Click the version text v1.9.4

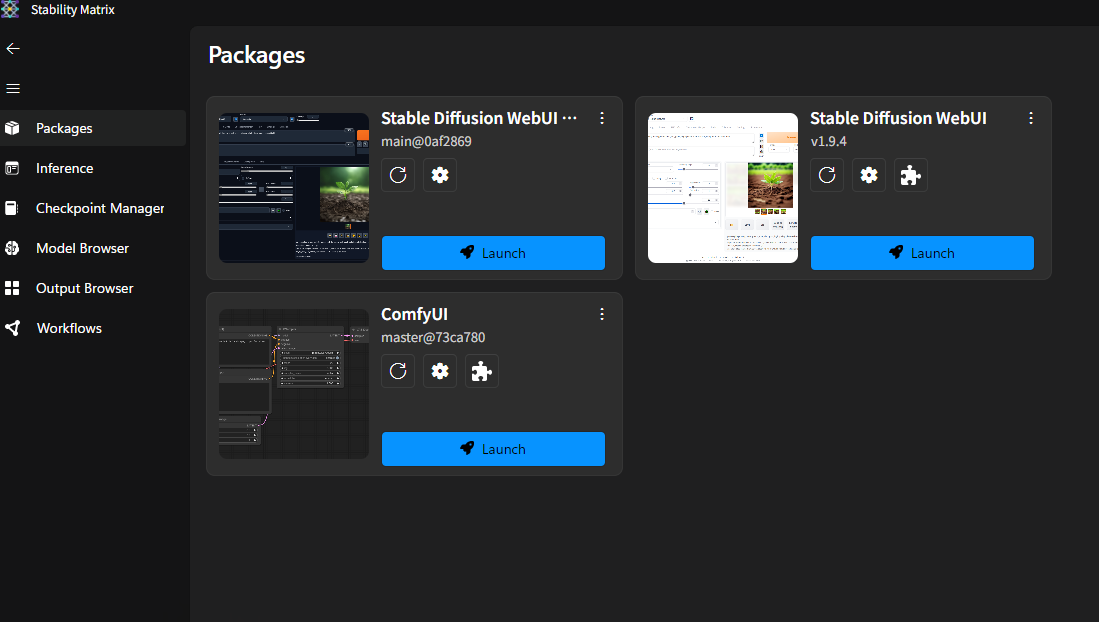click(x=828, y=141)
